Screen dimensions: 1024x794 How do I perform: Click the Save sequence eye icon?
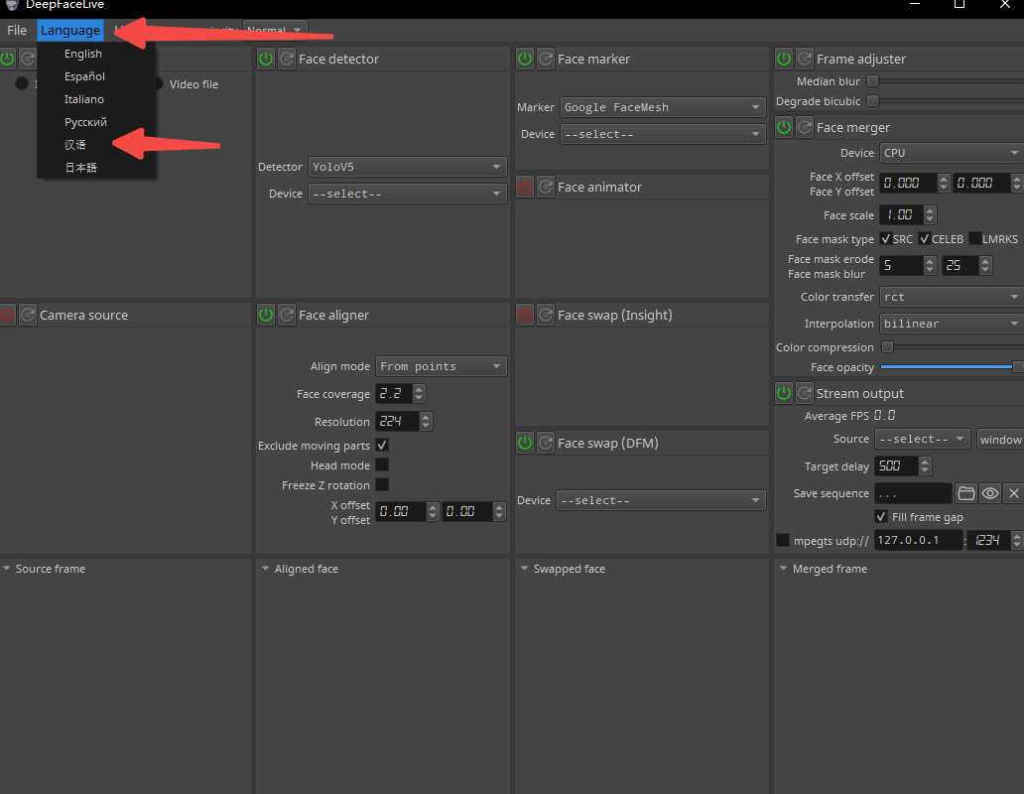[990, 493]
